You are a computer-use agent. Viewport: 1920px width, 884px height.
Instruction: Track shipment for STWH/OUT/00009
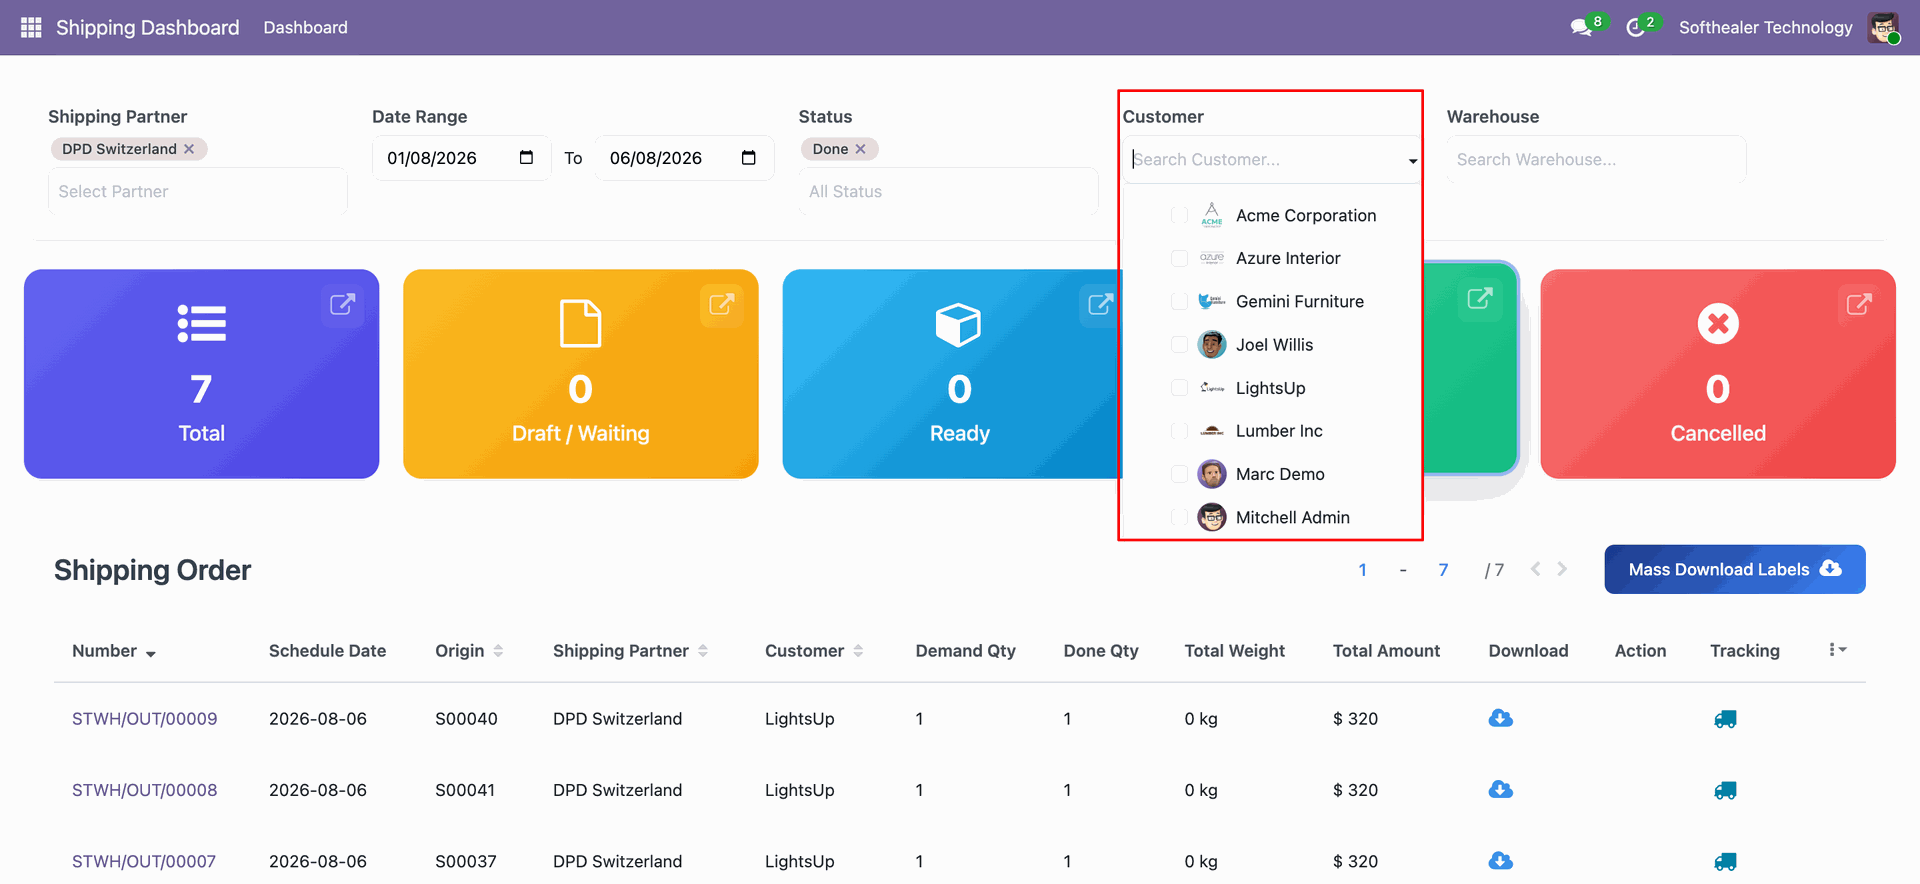(x=1726, y=719)
